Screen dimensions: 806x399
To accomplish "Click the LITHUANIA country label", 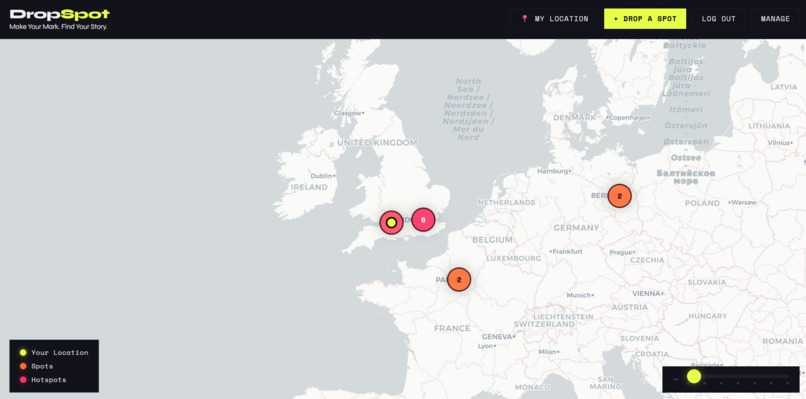I will point(769,126).
